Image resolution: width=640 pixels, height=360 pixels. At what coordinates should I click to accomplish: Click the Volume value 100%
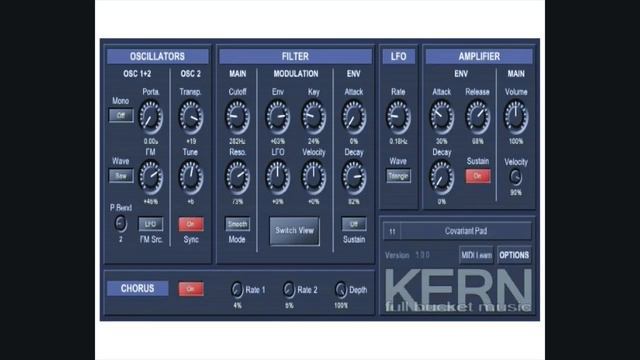[516, 141]
